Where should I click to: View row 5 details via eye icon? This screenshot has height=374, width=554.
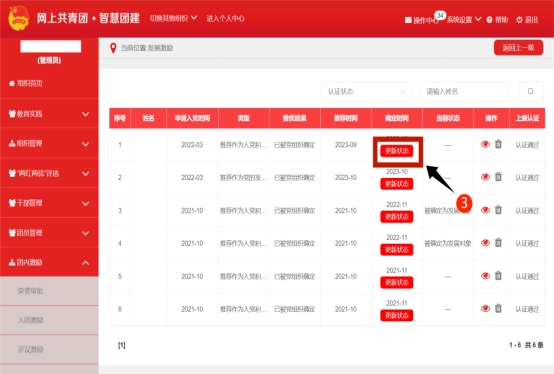485,275
